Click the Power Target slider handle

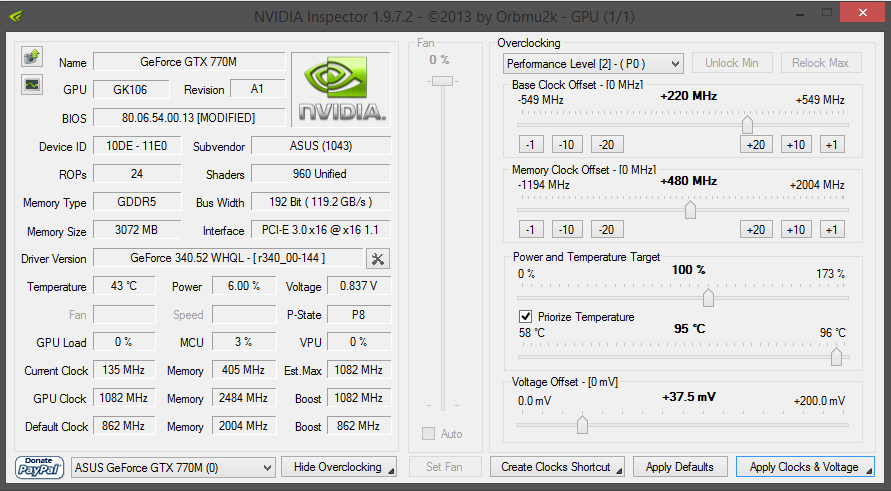(x=708, y=297)
